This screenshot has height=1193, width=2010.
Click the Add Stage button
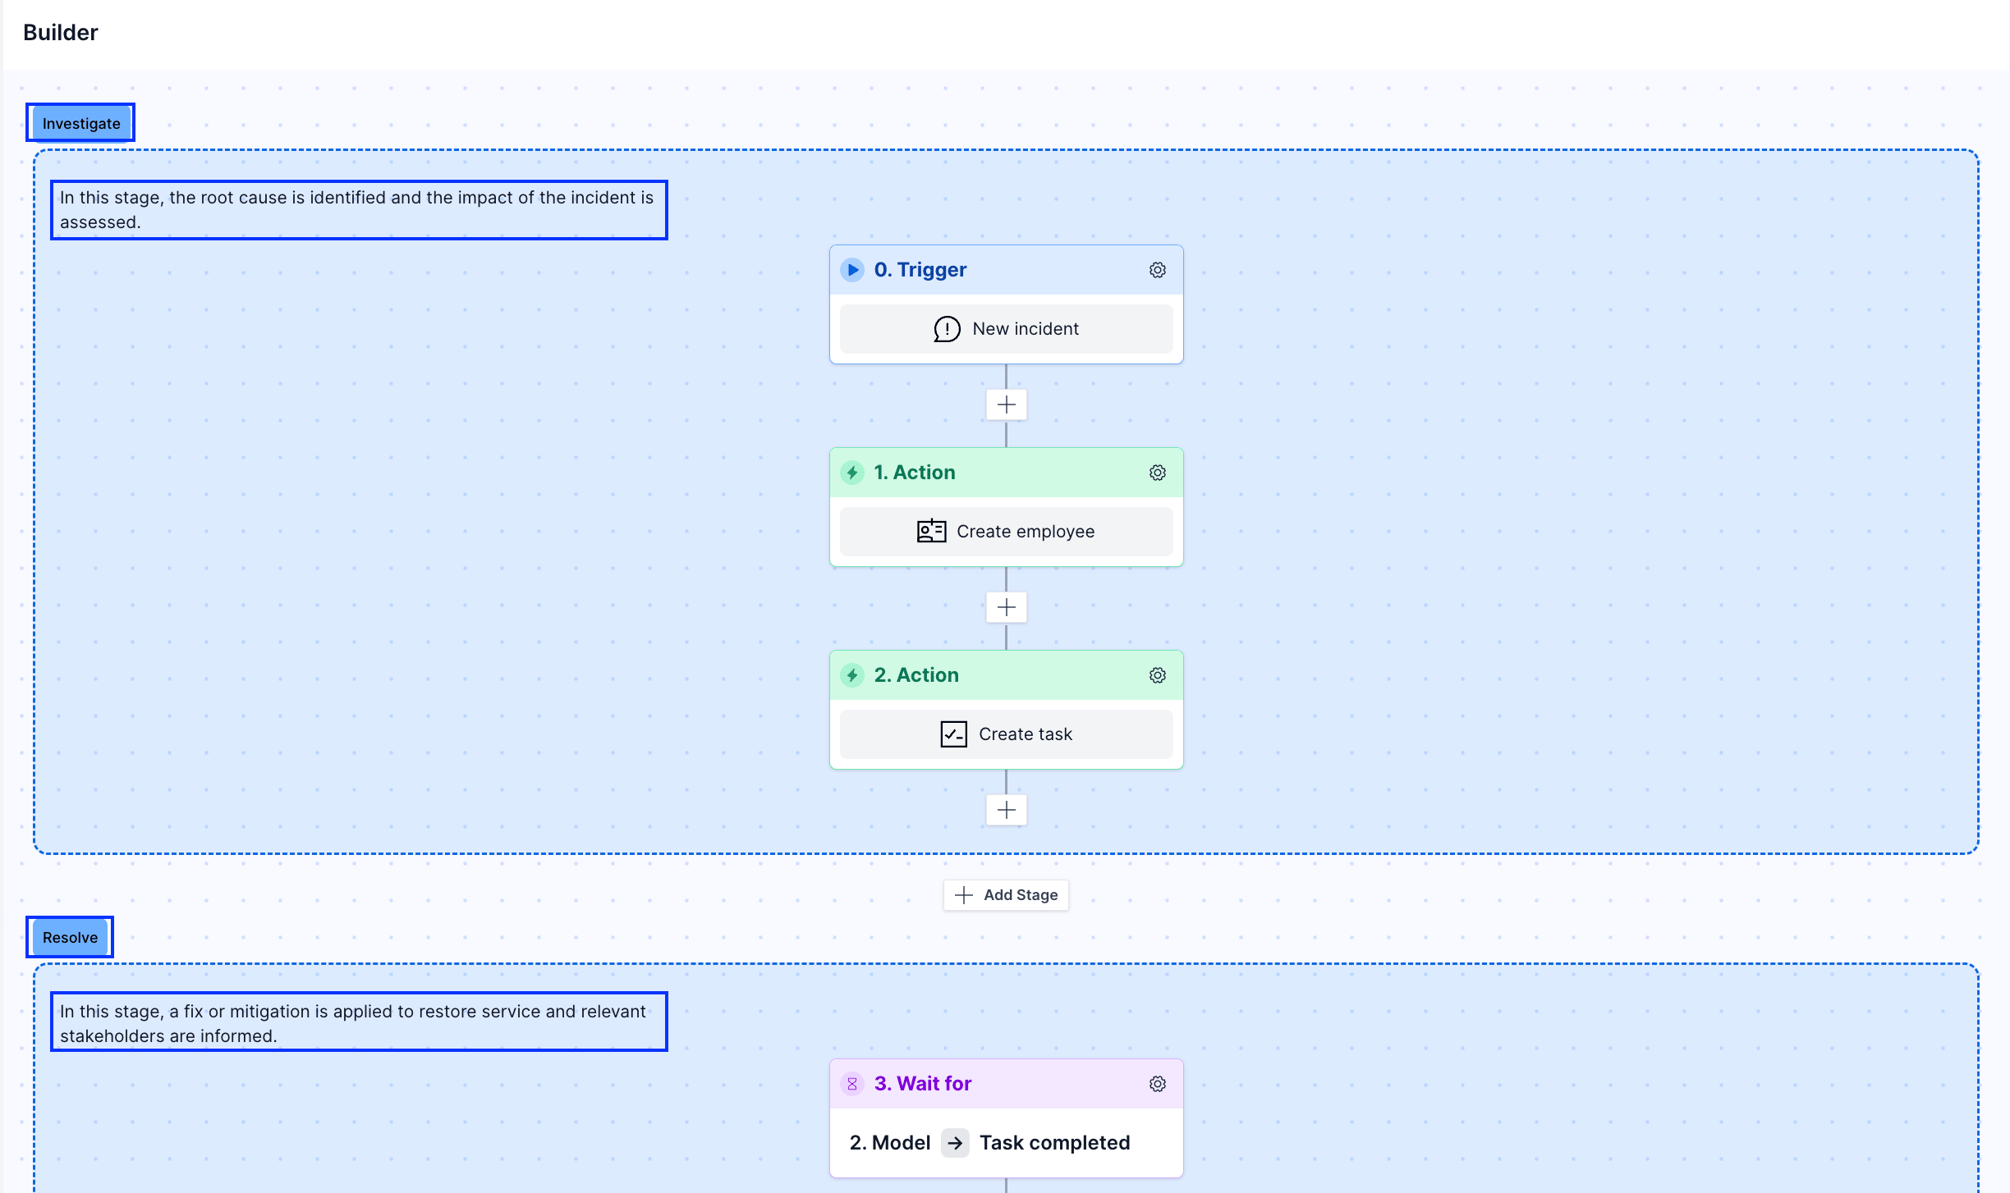[1006, 894]
